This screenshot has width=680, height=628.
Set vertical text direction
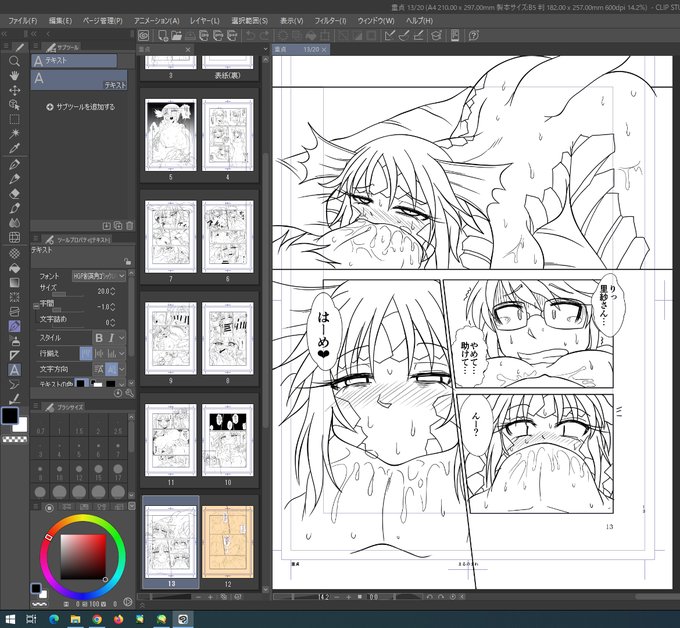point(111,369)
